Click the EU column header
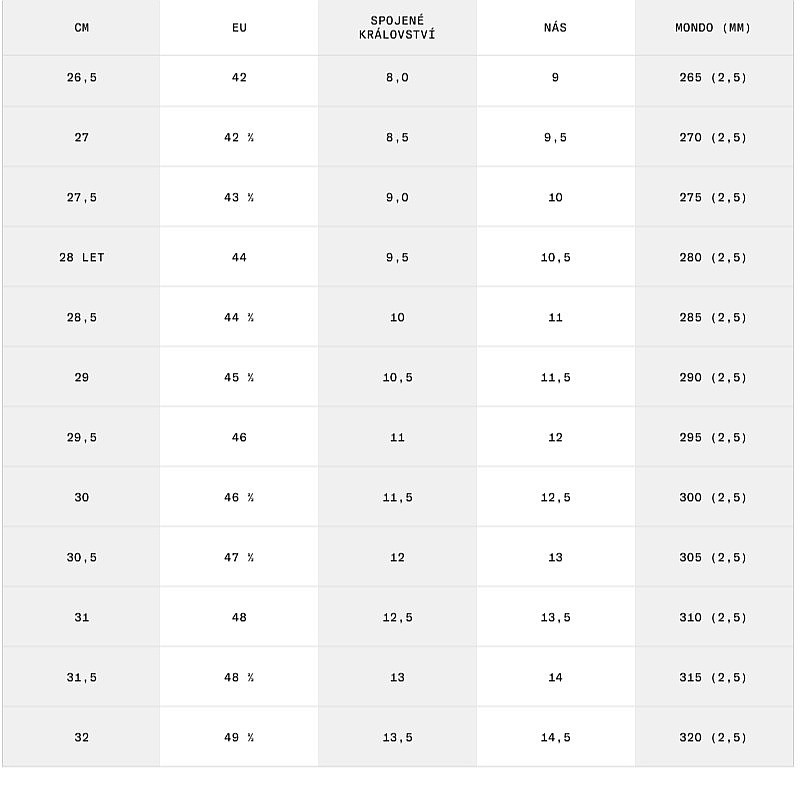The image size is (807, 786). click(239, 28)
